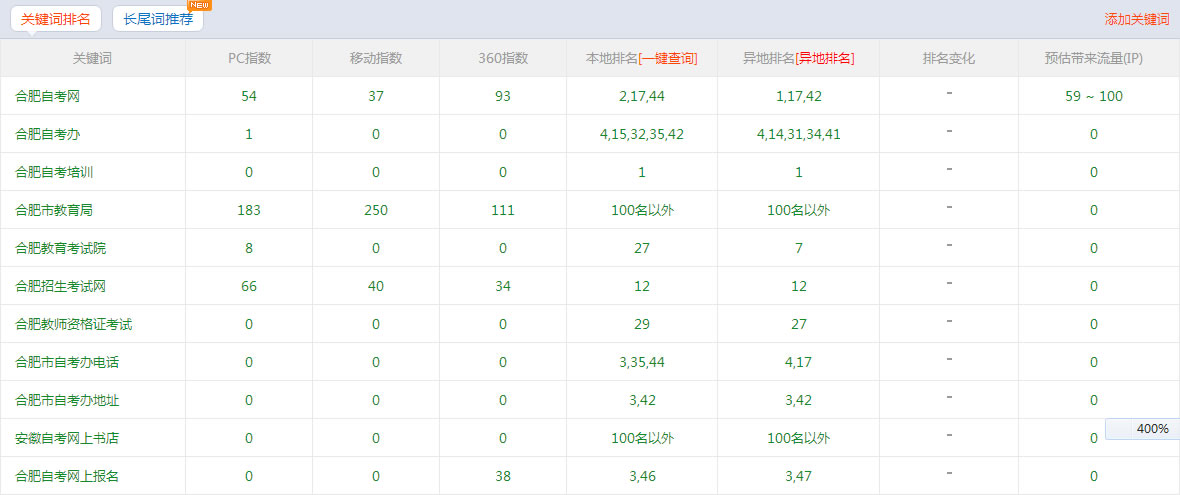This screenshot has width=1180, height=495.
Task: Open the 长尾词推荐 tab
Action: (158, 19)
